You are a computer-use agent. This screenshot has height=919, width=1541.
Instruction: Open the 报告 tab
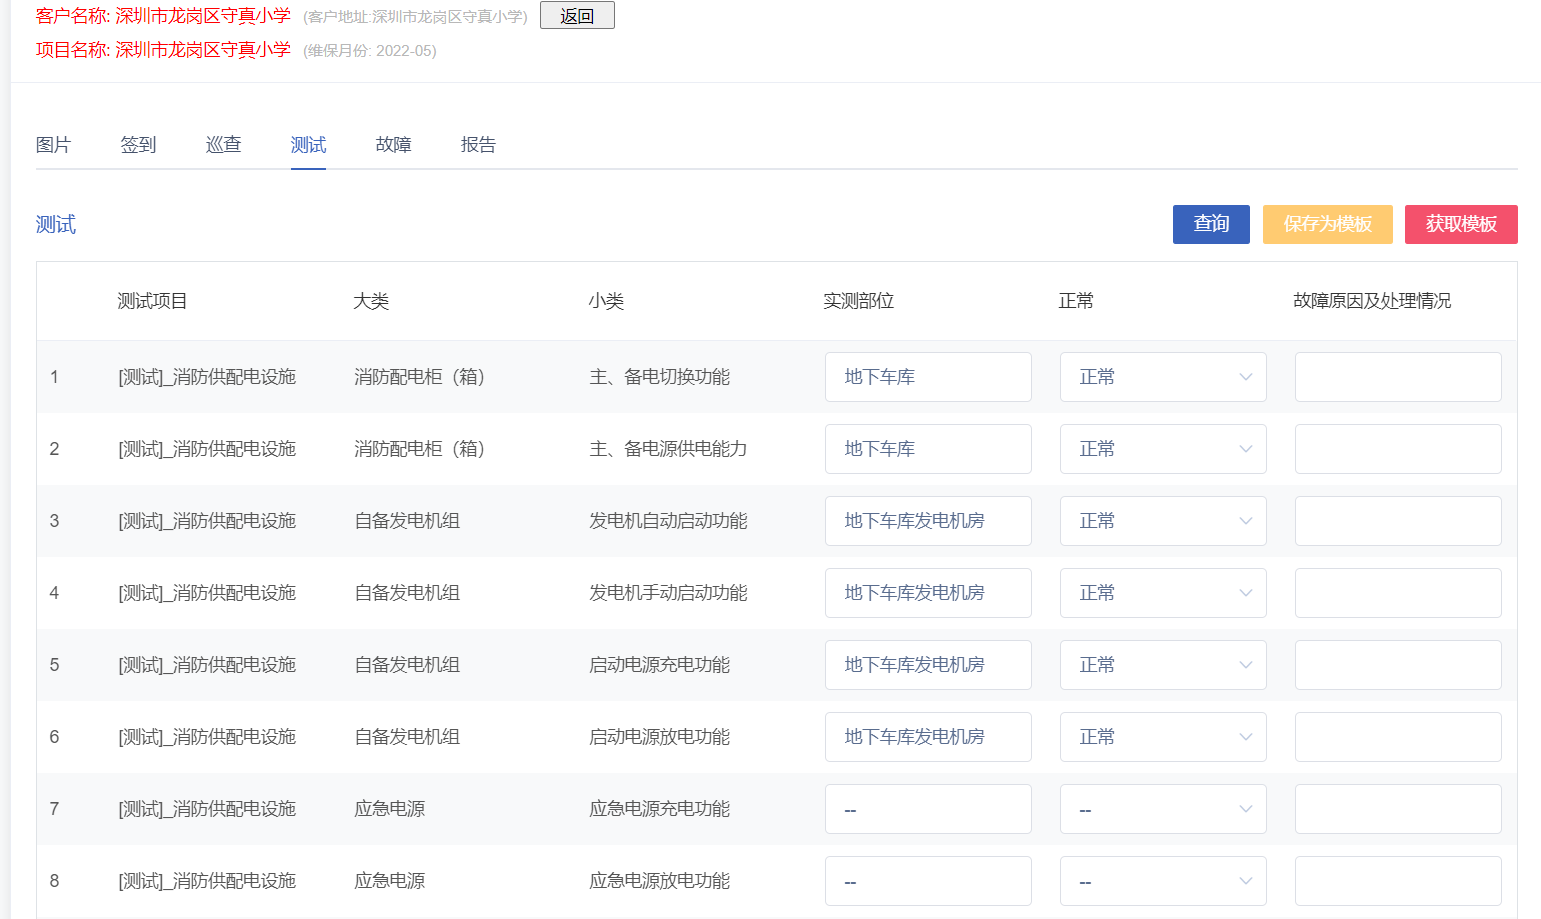(478, 145)
